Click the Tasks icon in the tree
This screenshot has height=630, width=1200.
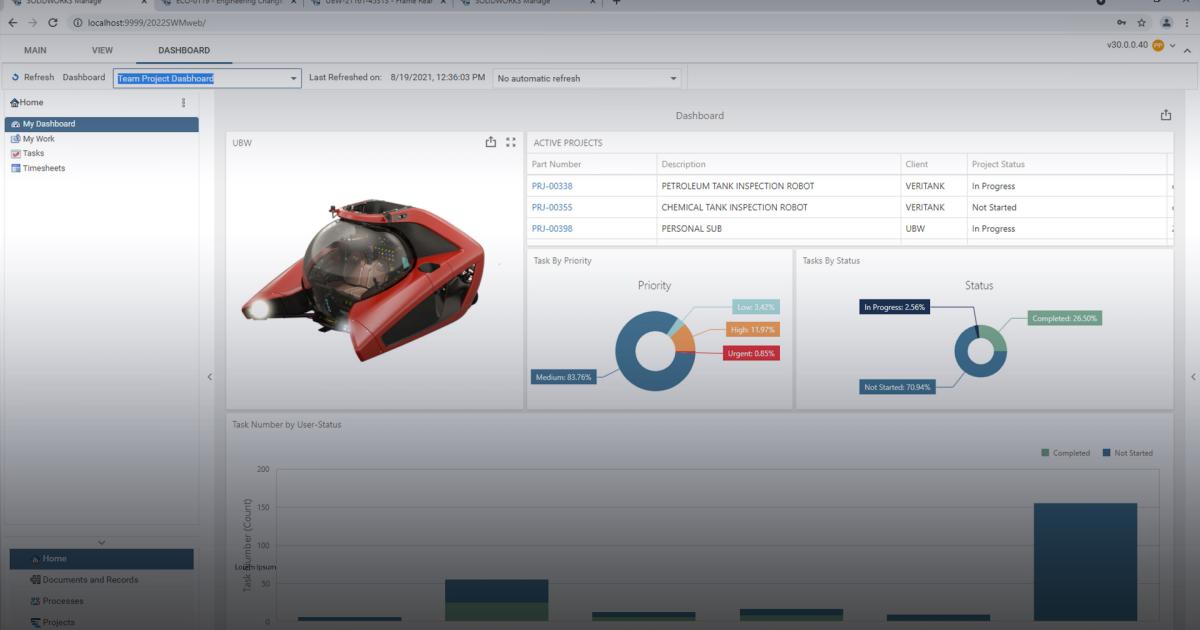[15, 154]
